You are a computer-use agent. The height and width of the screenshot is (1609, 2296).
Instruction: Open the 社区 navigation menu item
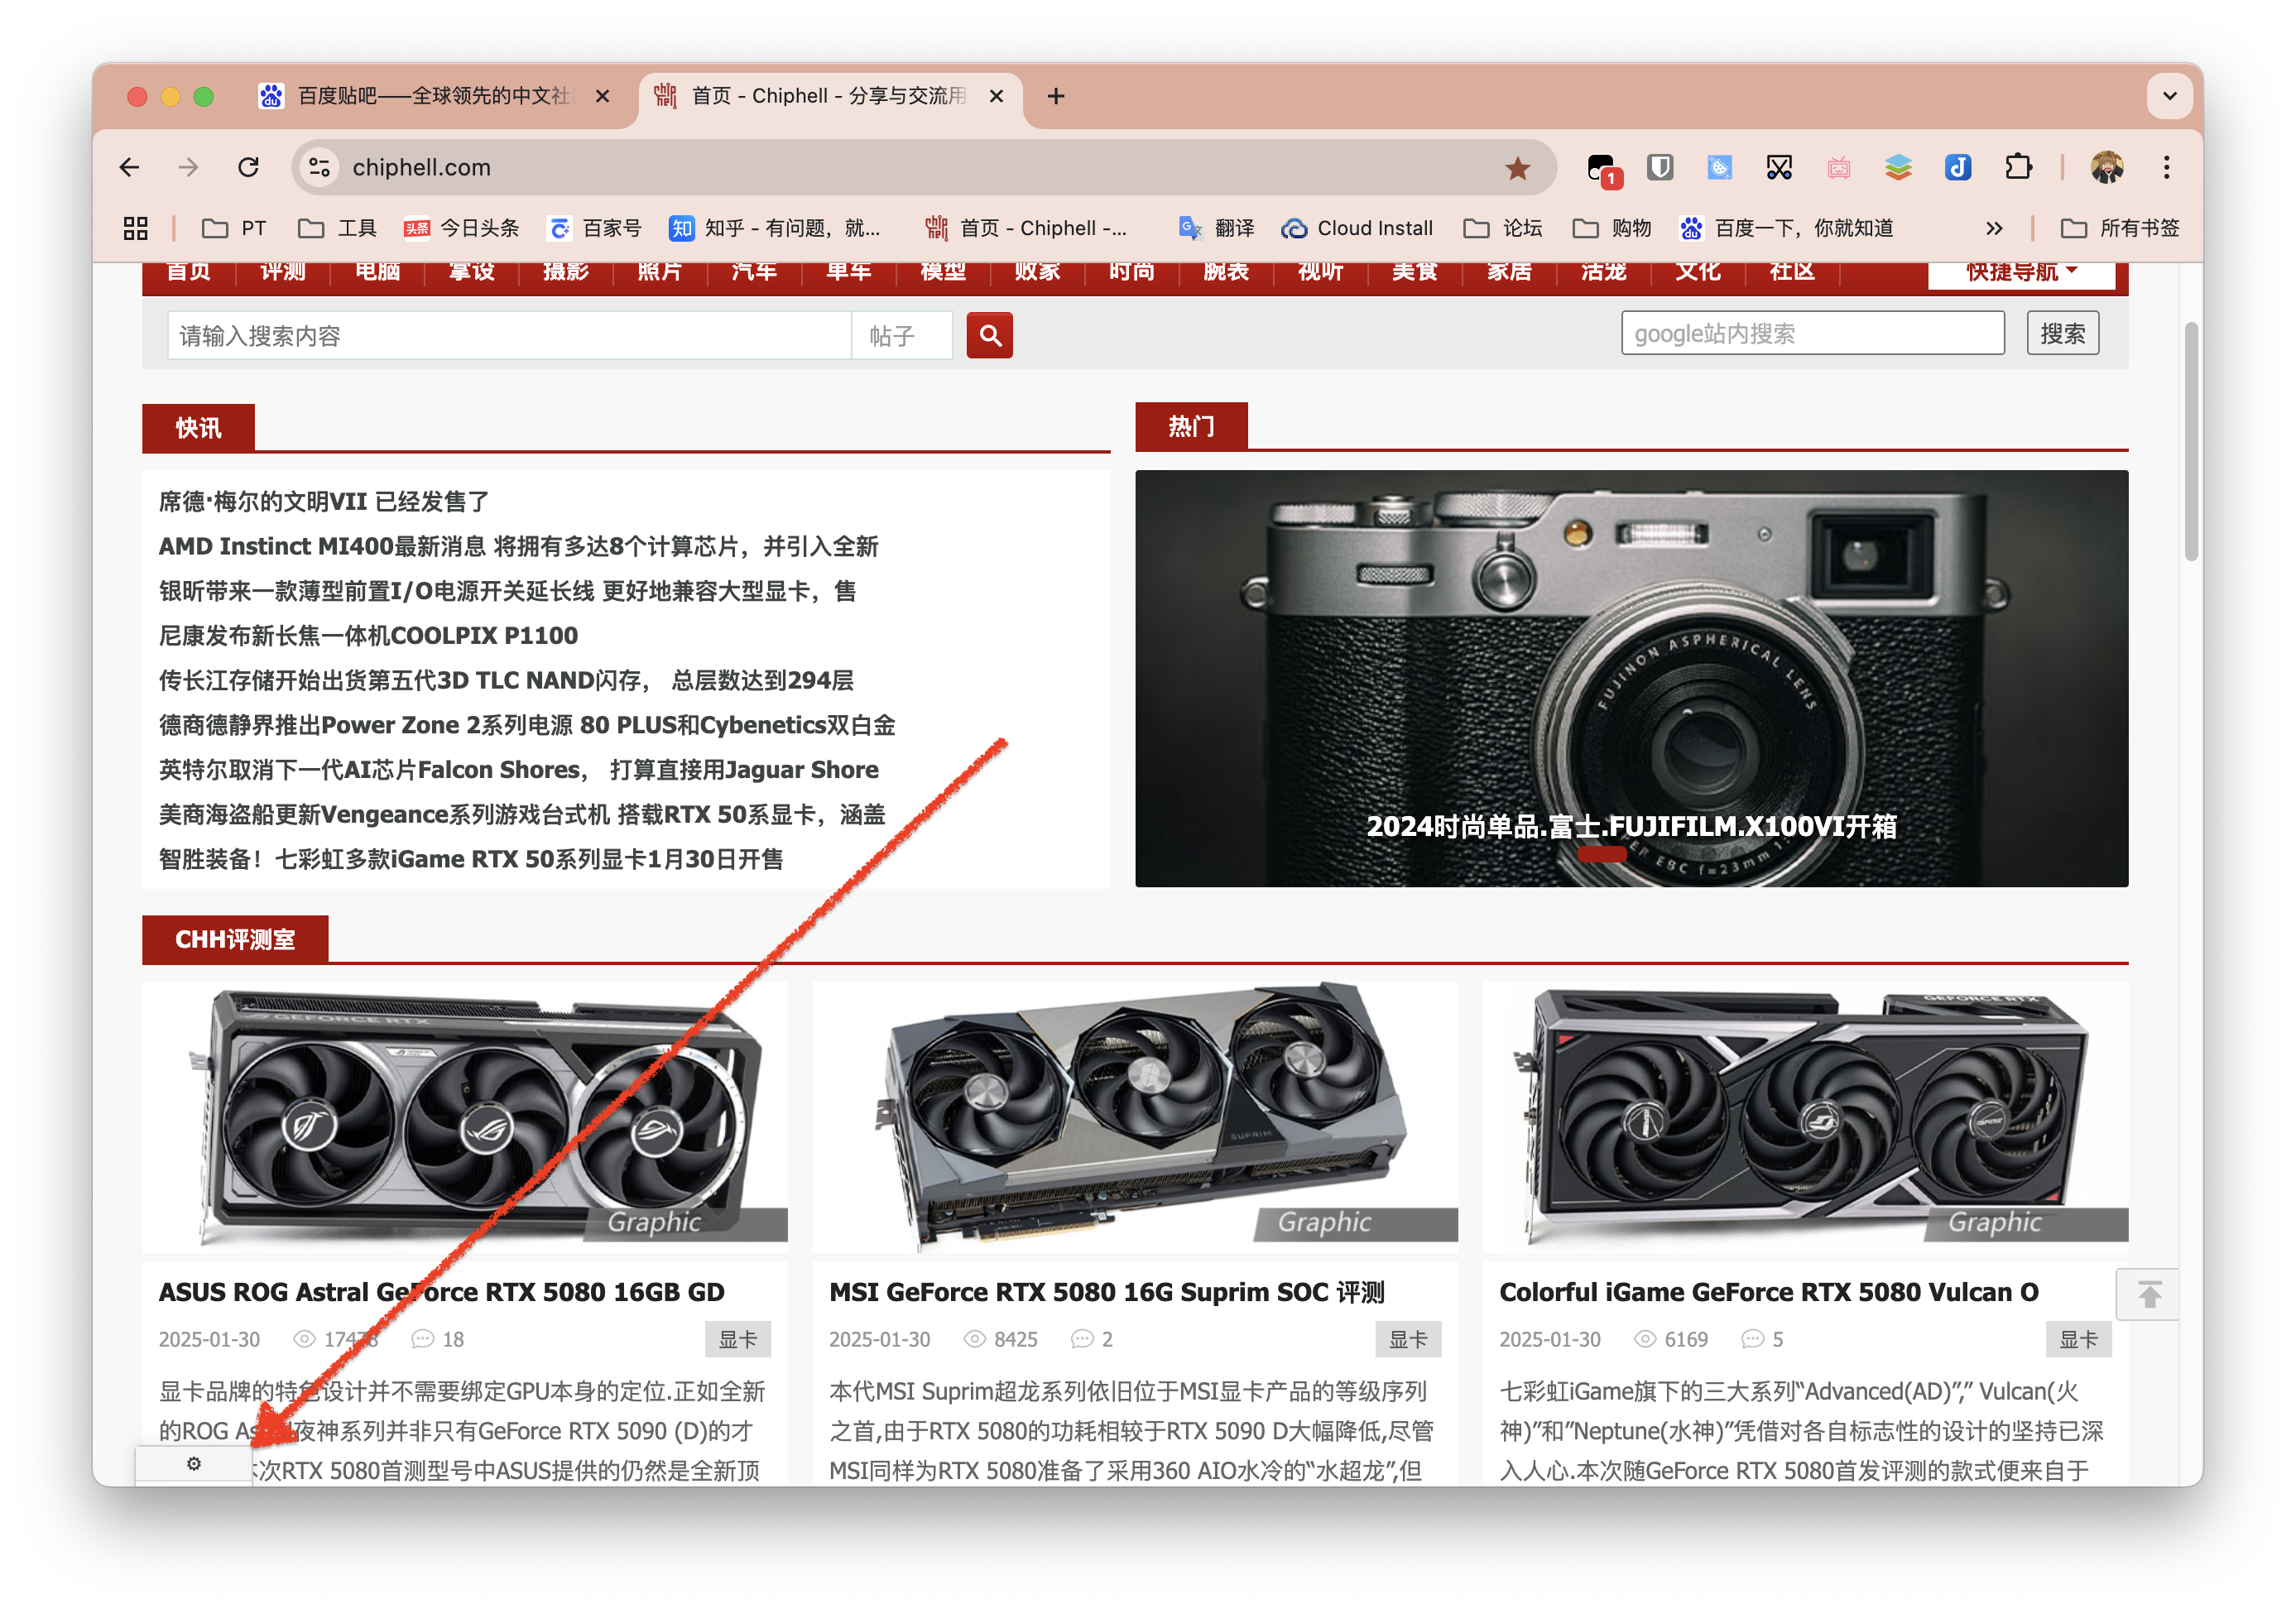pos(1791,273)
